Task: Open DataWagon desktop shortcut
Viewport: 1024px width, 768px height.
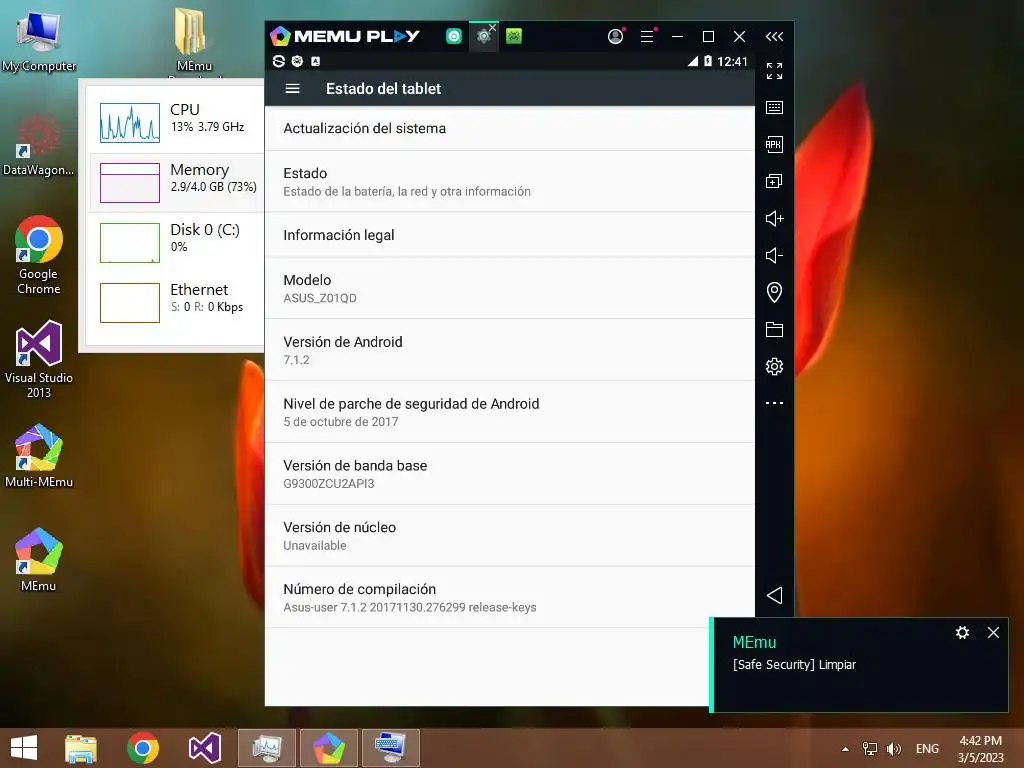Action: click(39, 145)
